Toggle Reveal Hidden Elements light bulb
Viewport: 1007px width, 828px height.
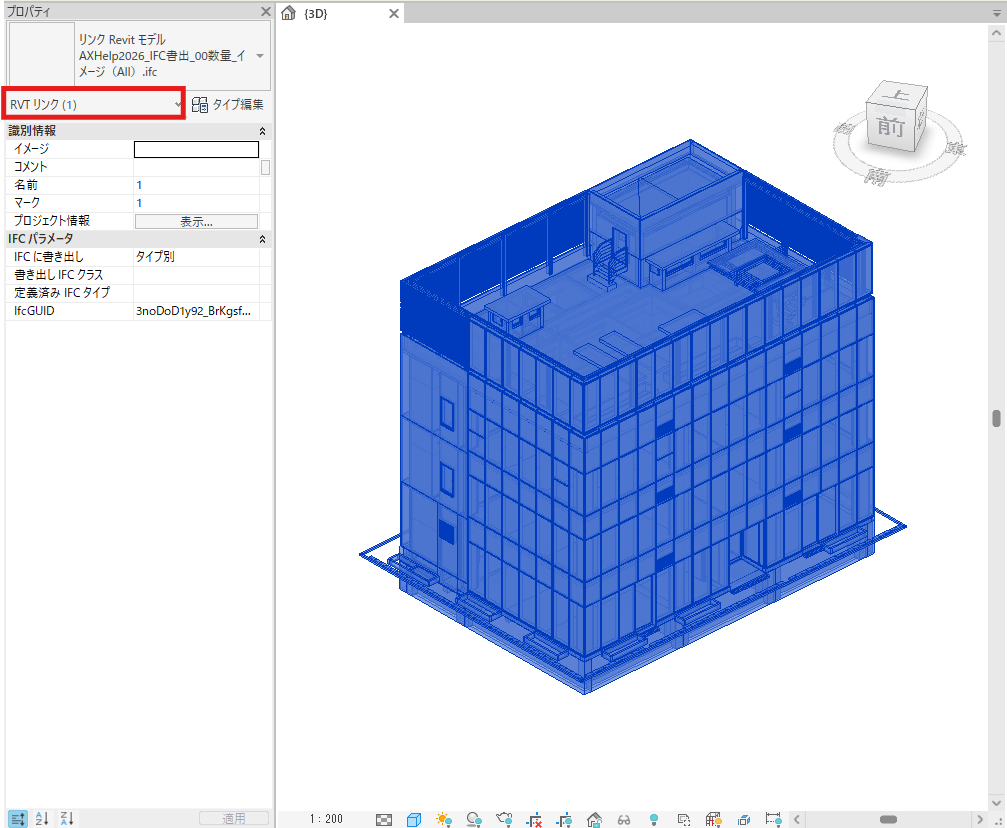(x=654, y=819)
